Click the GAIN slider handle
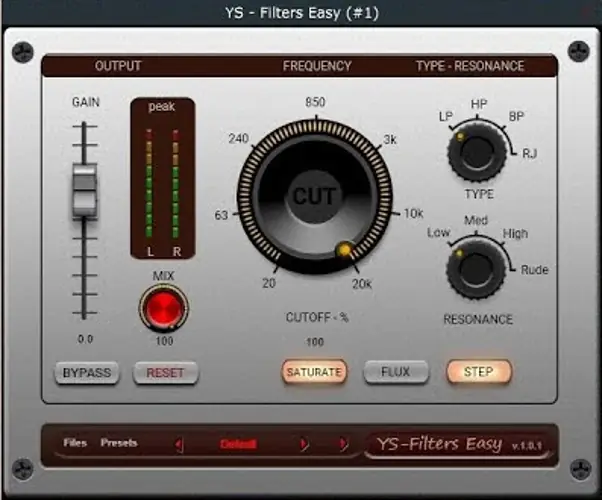Image resolution: width=602 pixels, height=500 pixels. [x=85, y=191]
